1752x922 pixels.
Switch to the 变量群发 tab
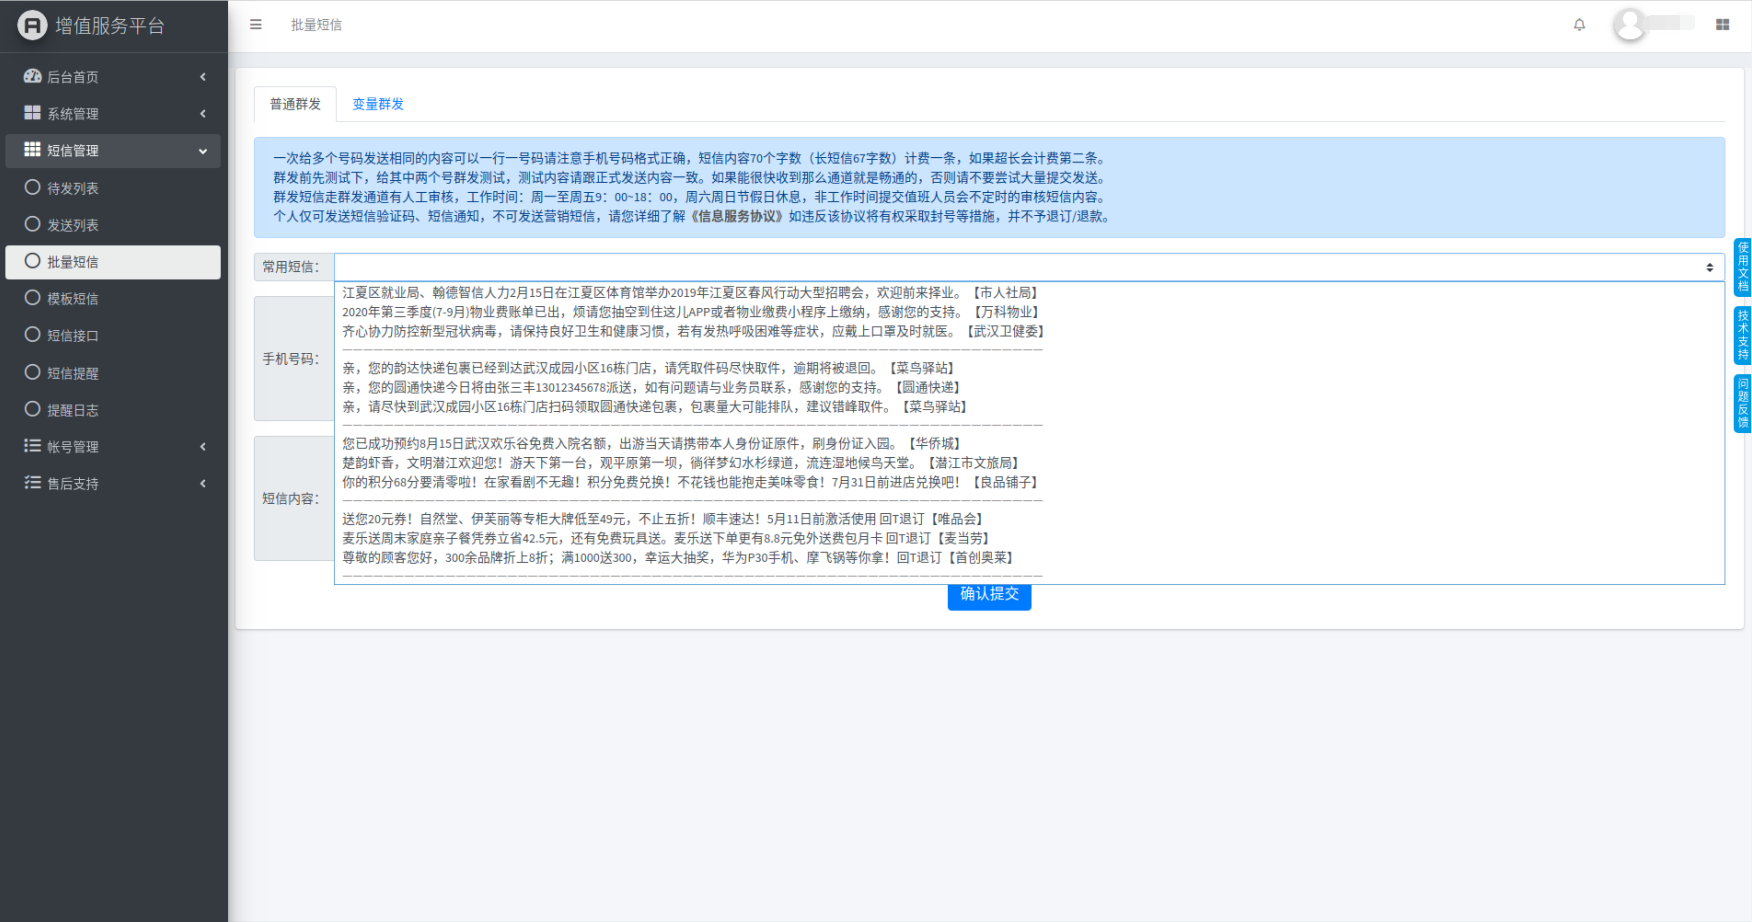pyautogui.click(x=377, y=103)
